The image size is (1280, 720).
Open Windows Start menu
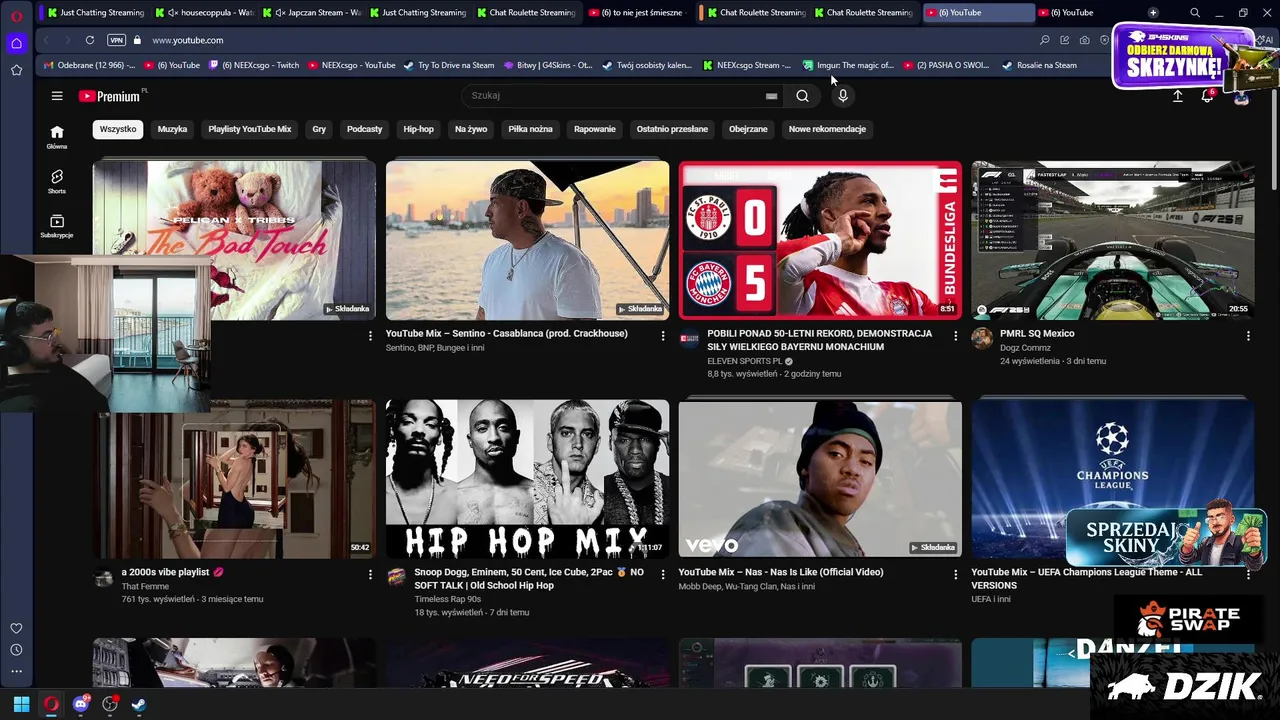(21, 704)
